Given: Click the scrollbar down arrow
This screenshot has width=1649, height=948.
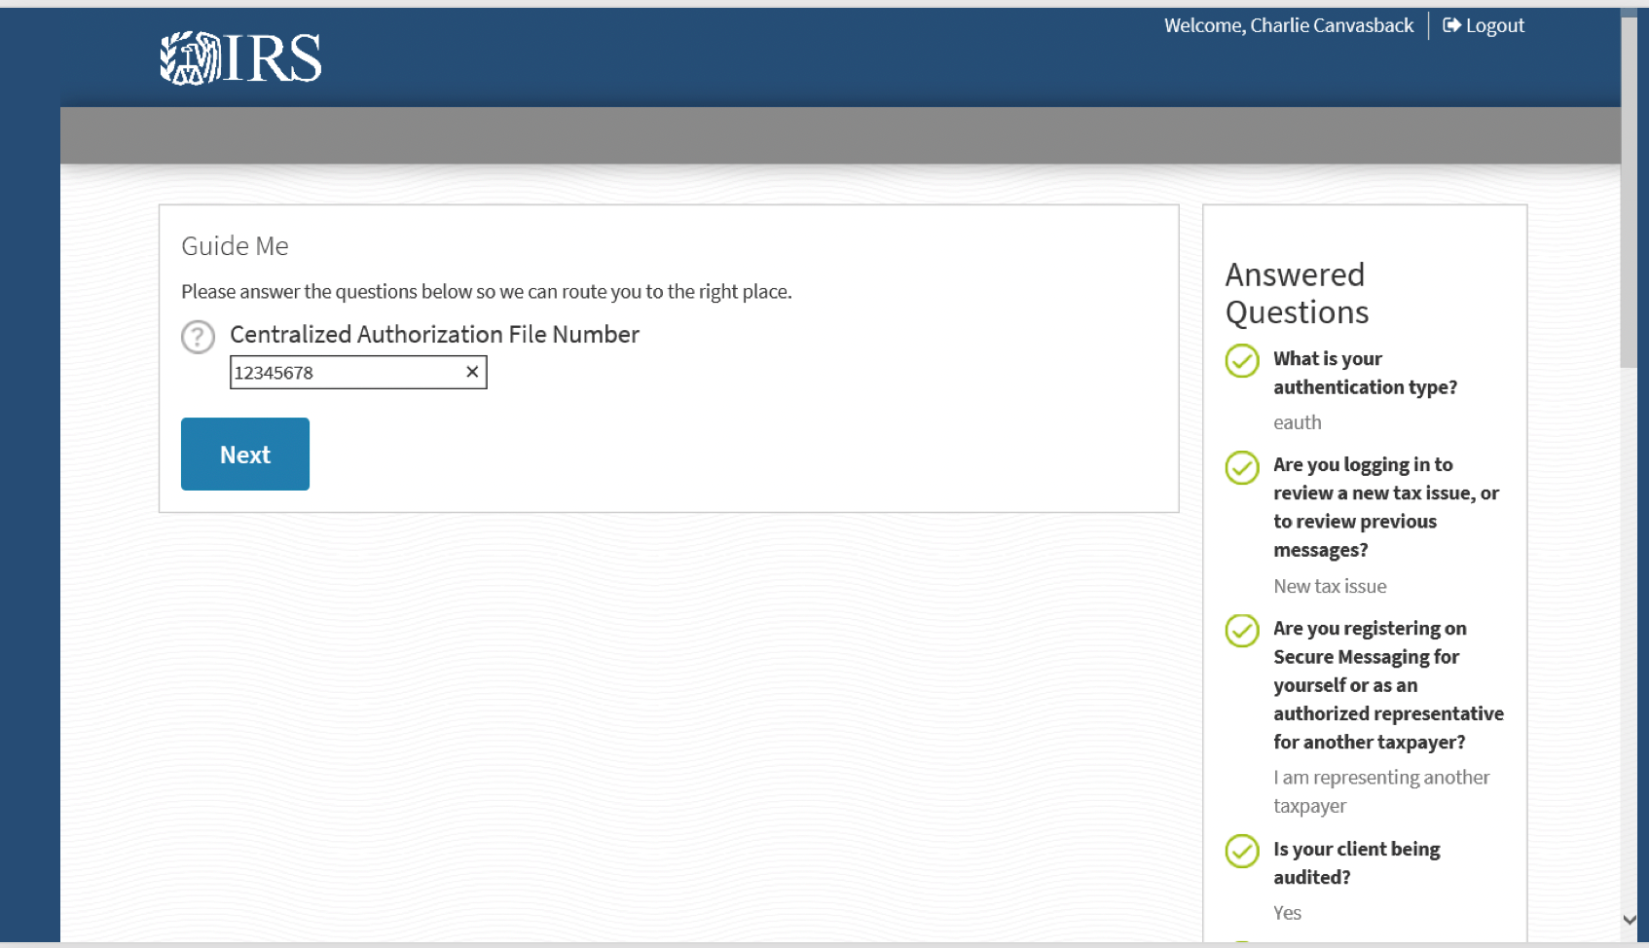Looking at the screenshot, I should 1629,920.
